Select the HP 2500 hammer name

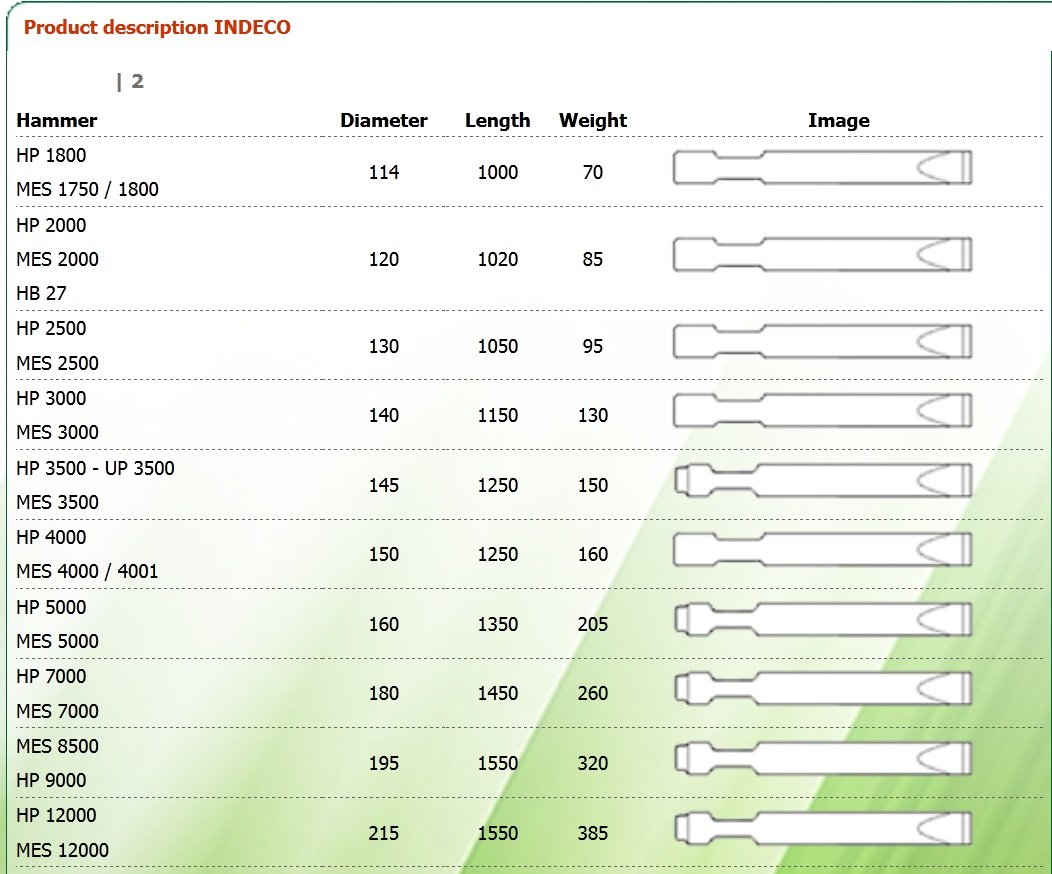click(x=51, y=328)
